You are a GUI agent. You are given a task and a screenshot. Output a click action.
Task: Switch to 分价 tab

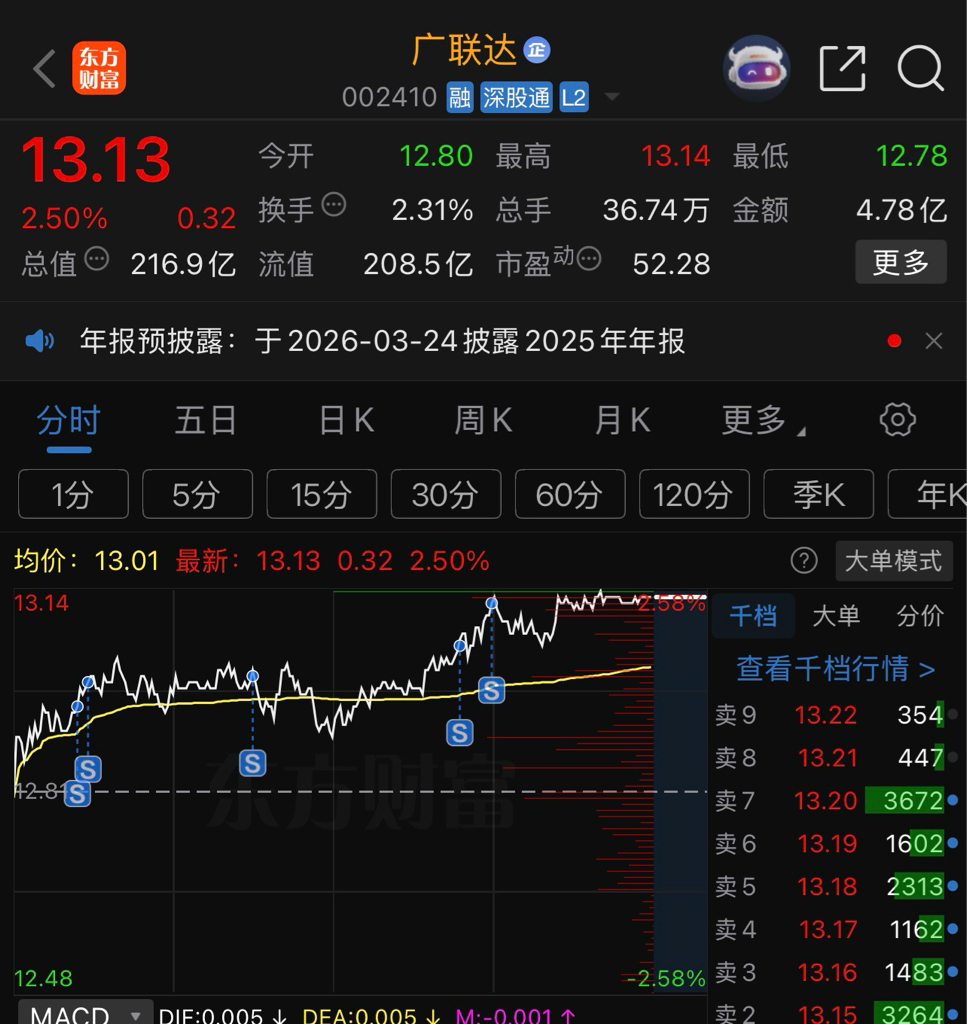[919, 616]
